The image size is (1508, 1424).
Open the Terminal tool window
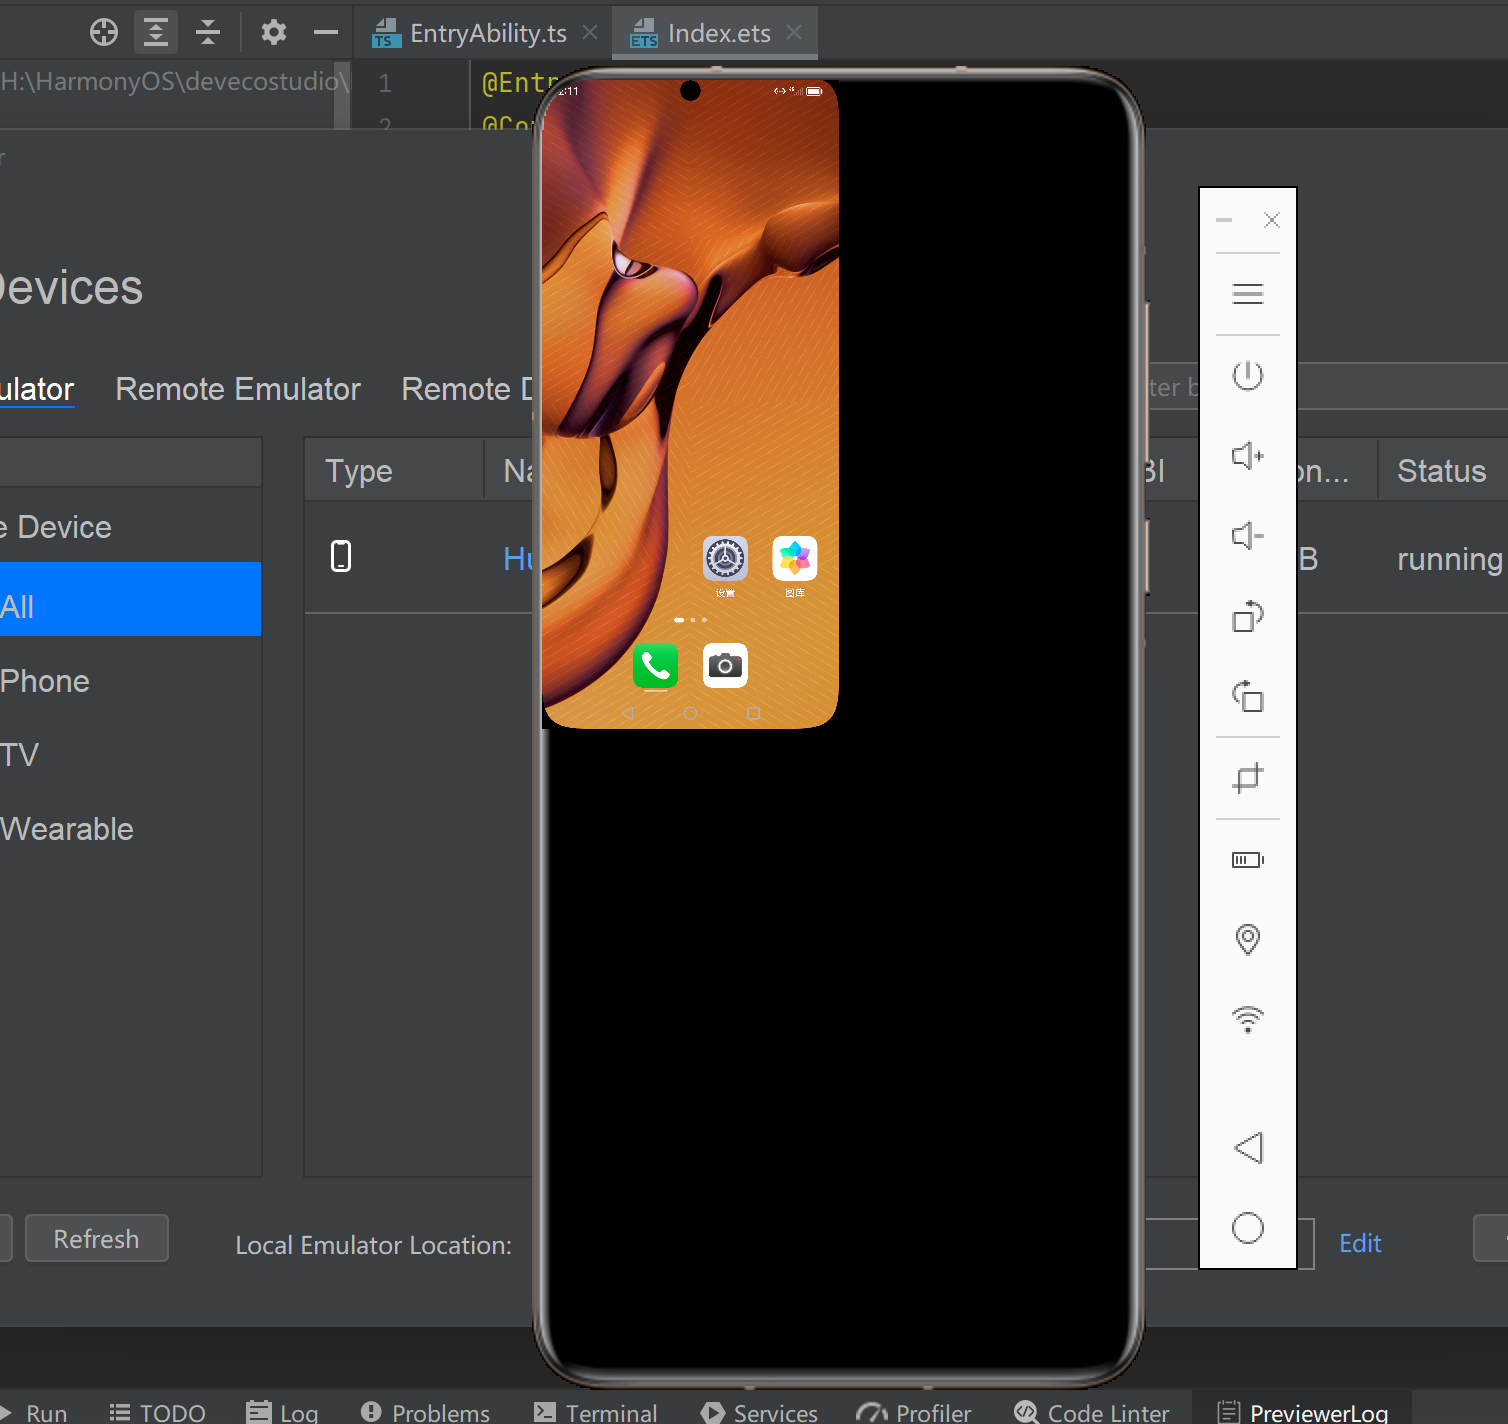coord(596,1412)
